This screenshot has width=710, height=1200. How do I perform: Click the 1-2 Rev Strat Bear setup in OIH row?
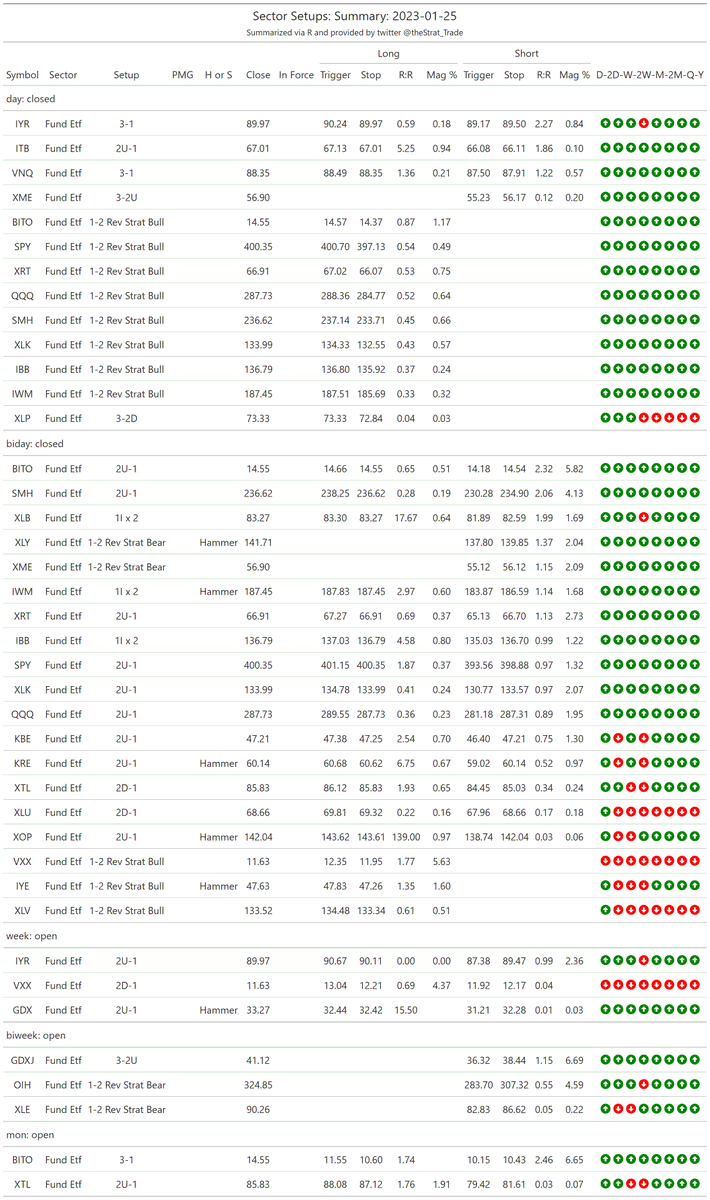click(127, 1085)
